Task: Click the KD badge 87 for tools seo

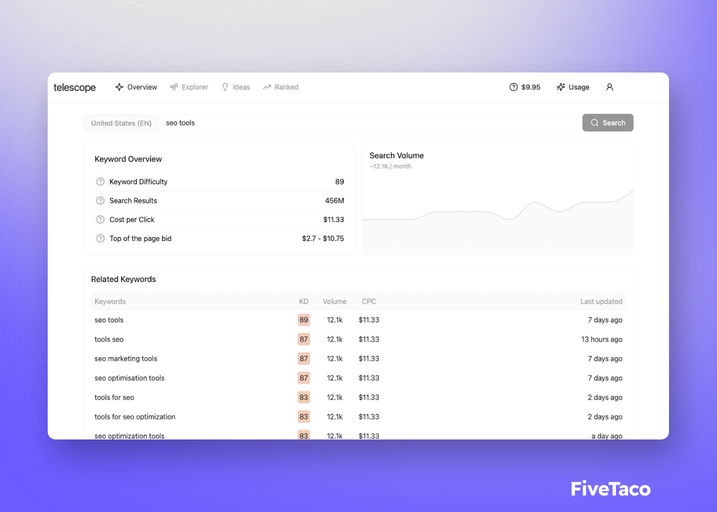Action: point(304,339)
